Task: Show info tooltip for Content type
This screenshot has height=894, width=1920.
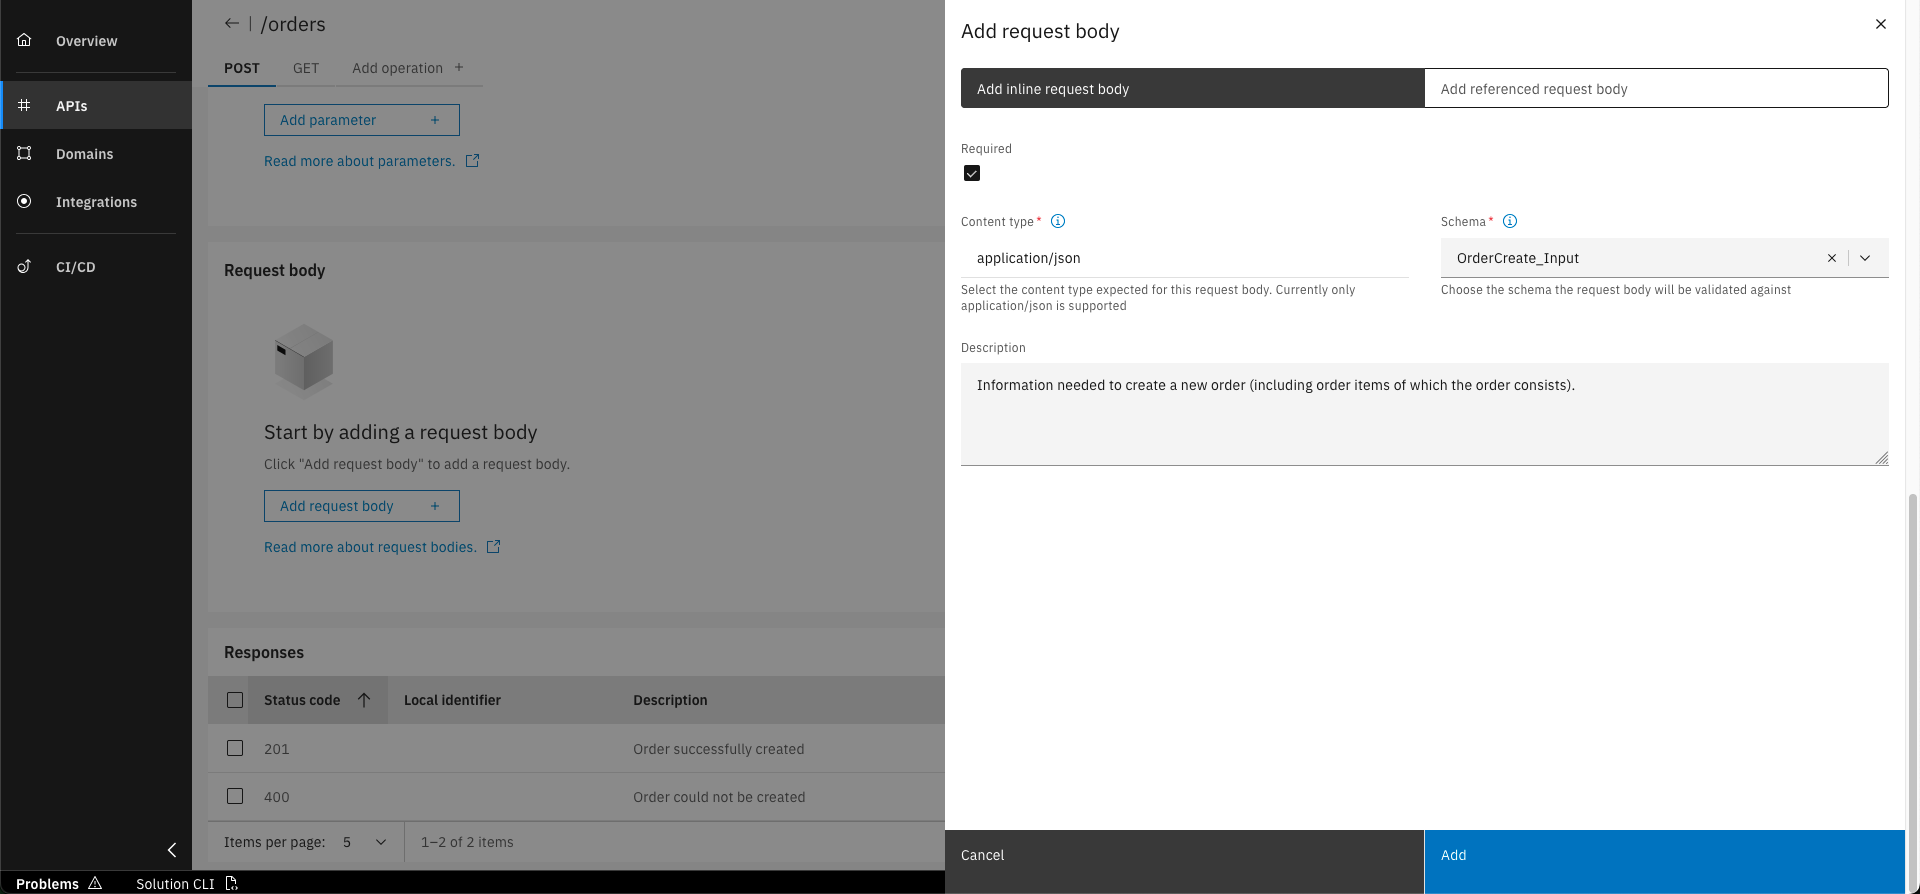Action: [1058, 221]
